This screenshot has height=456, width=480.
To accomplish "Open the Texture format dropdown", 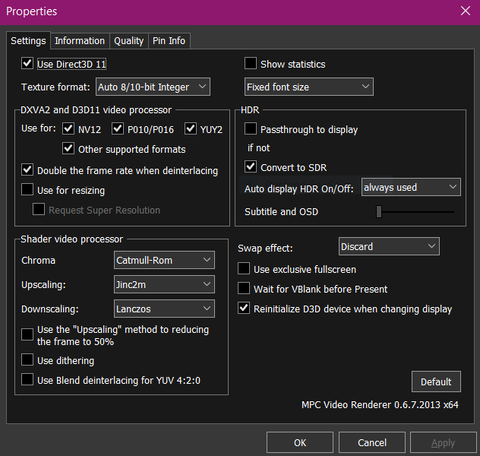I will point(153,87).
